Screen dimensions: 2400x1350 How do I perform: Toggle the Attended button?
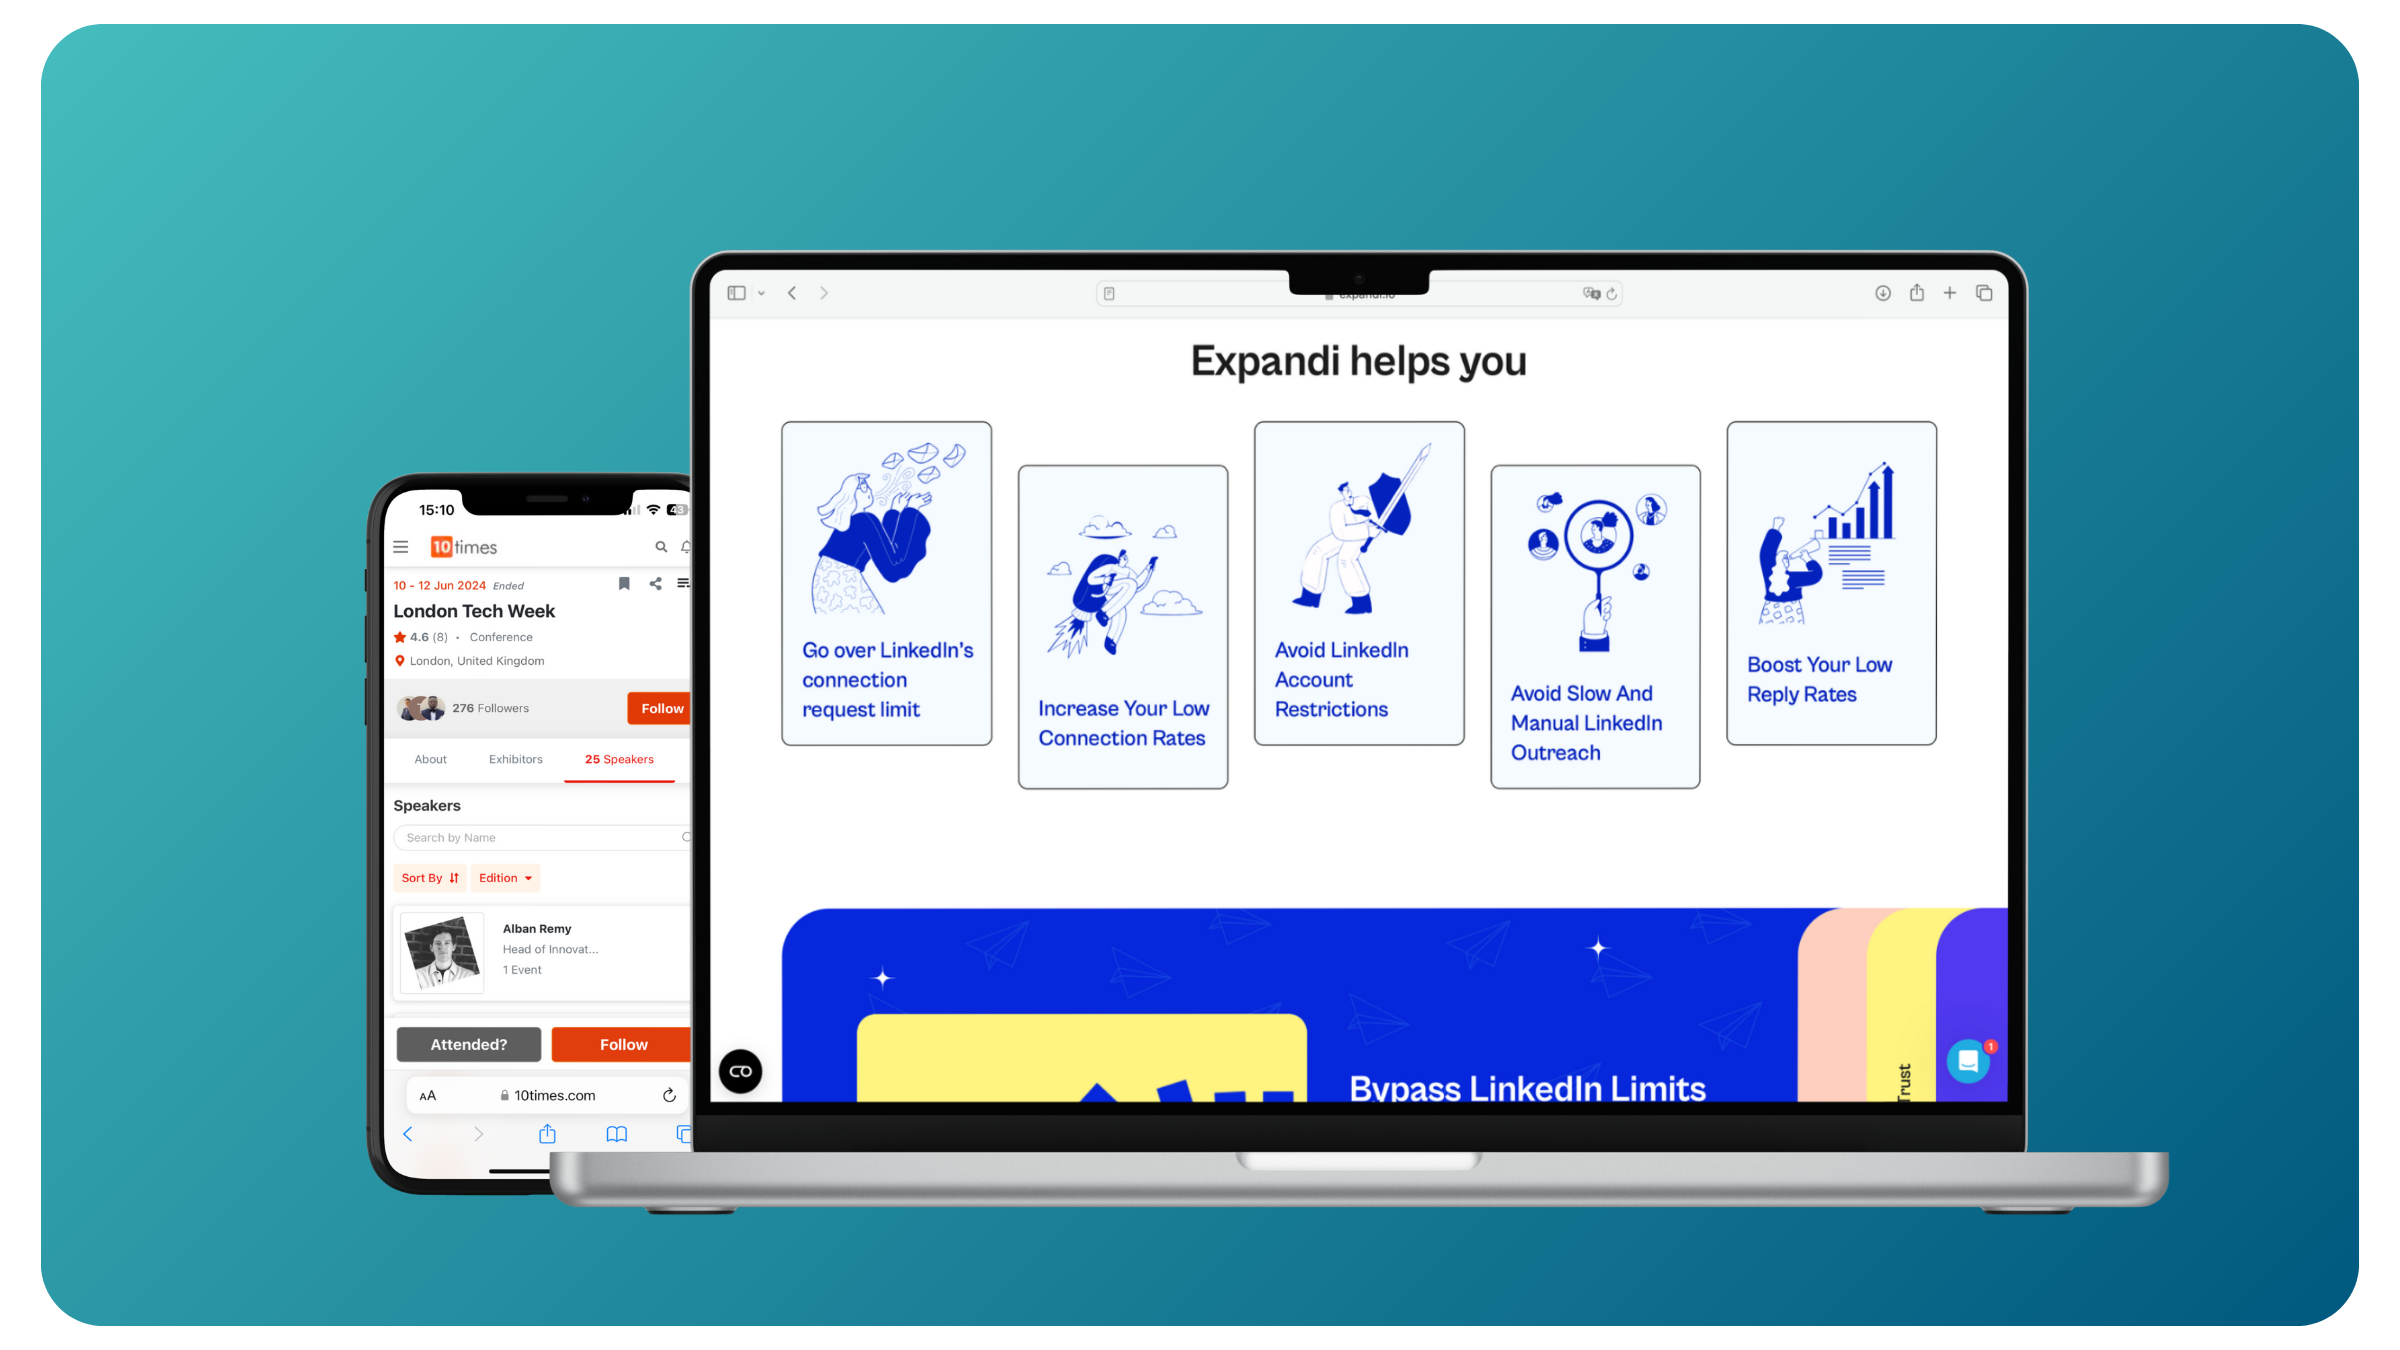[468, 1043]
